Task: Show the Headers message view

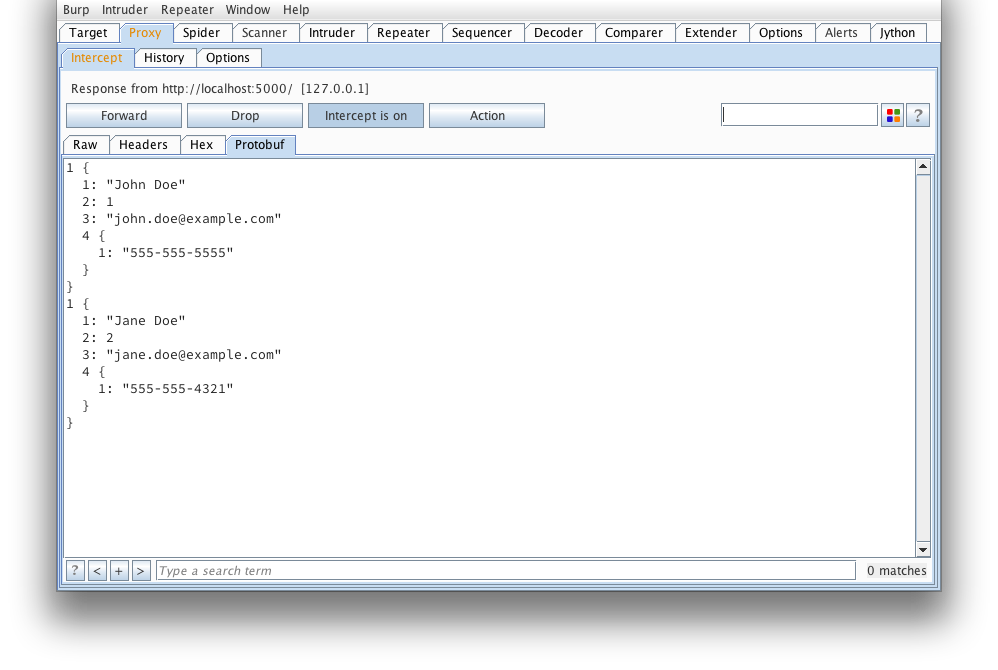Action: pyautogui.click(x=143, y=145)
